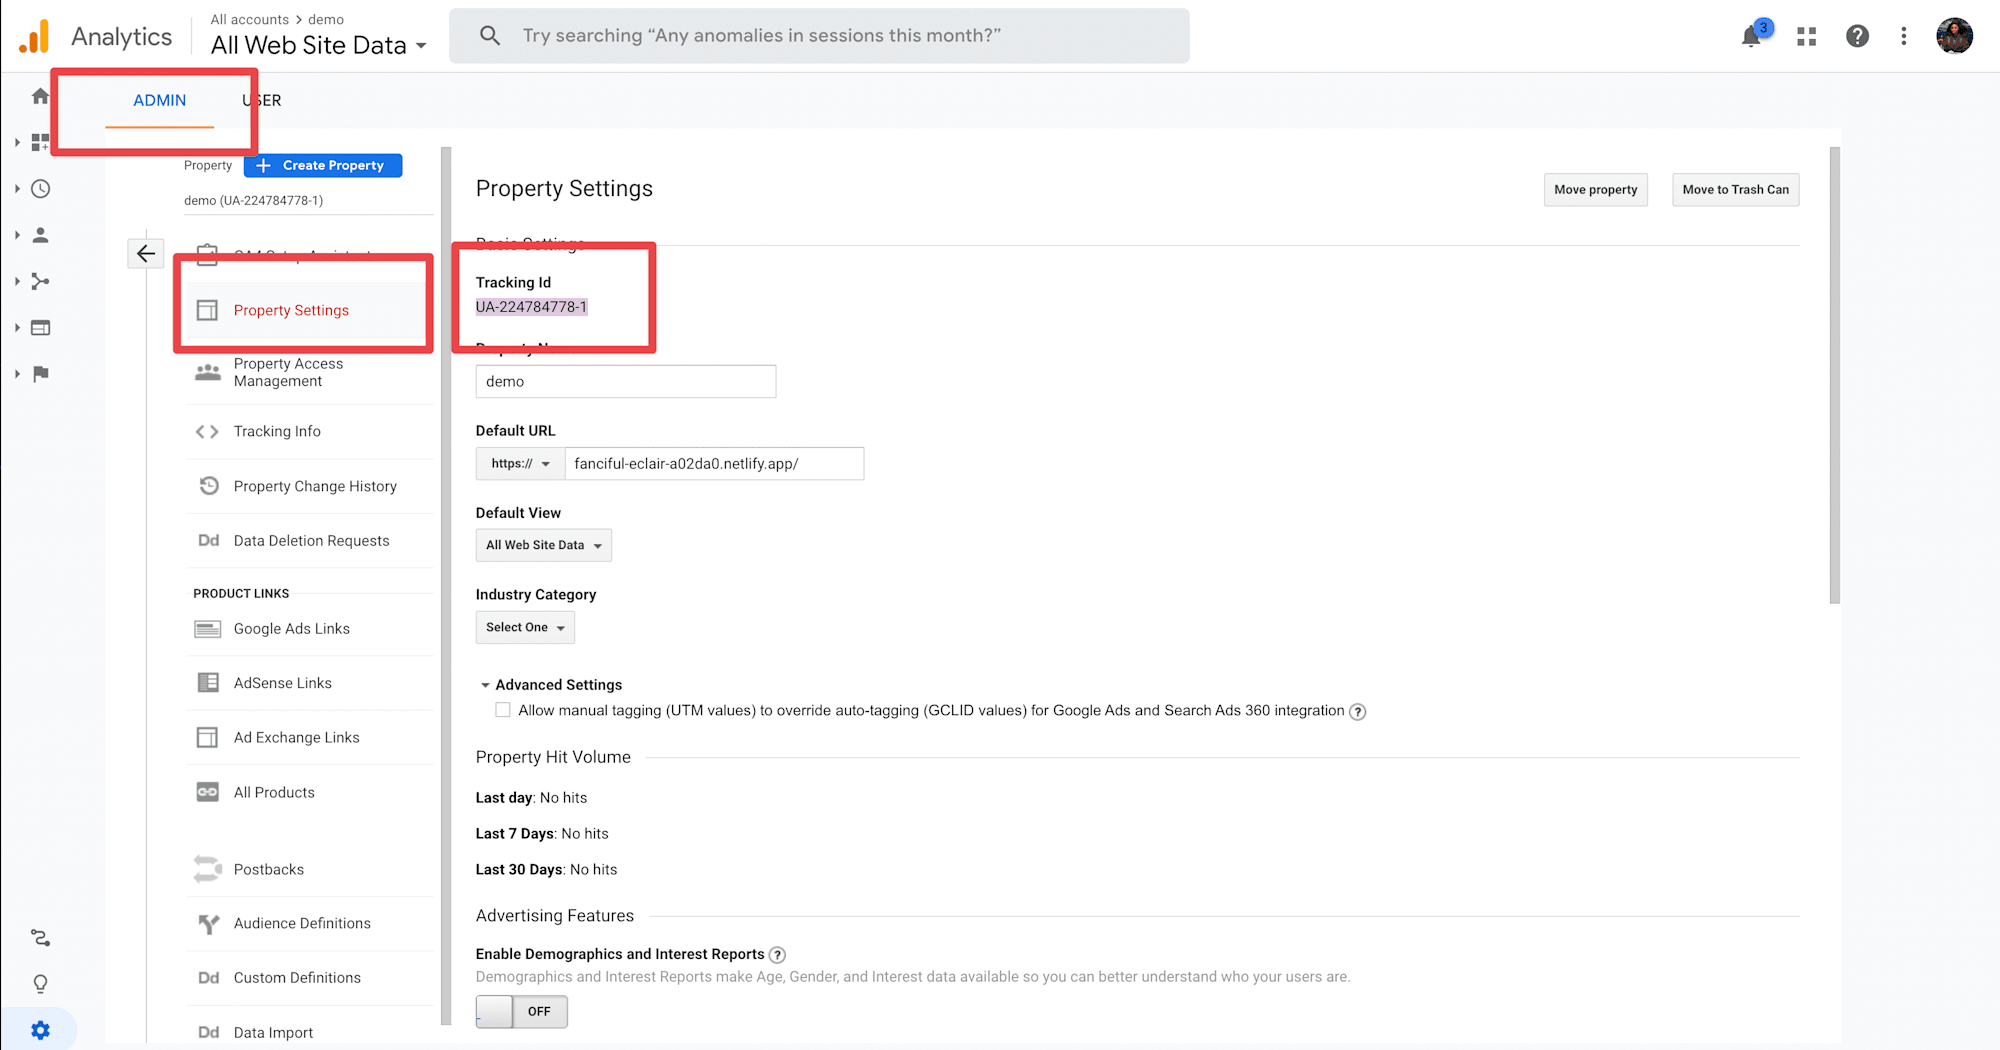Open the three-dot more options menu
Screen dimensions: 2000x1050
click(x=1904, y=36)
